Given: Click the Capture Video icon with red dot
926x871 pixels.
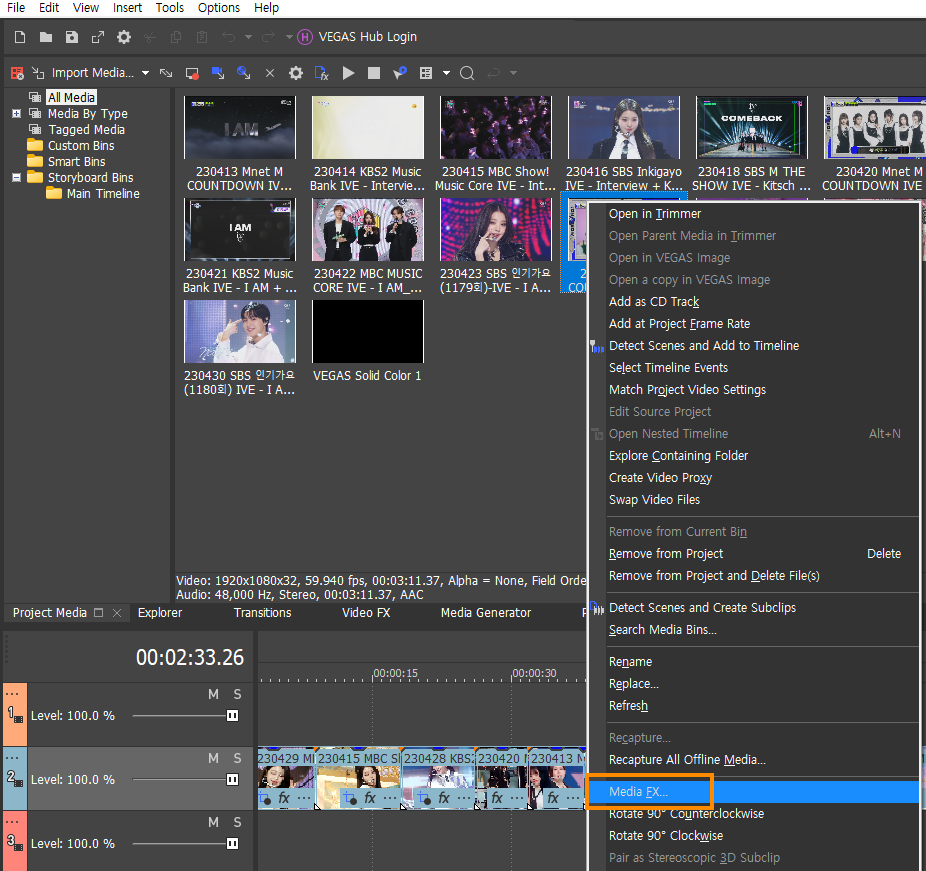Looking at the screenshot, I should click(192, 73).
